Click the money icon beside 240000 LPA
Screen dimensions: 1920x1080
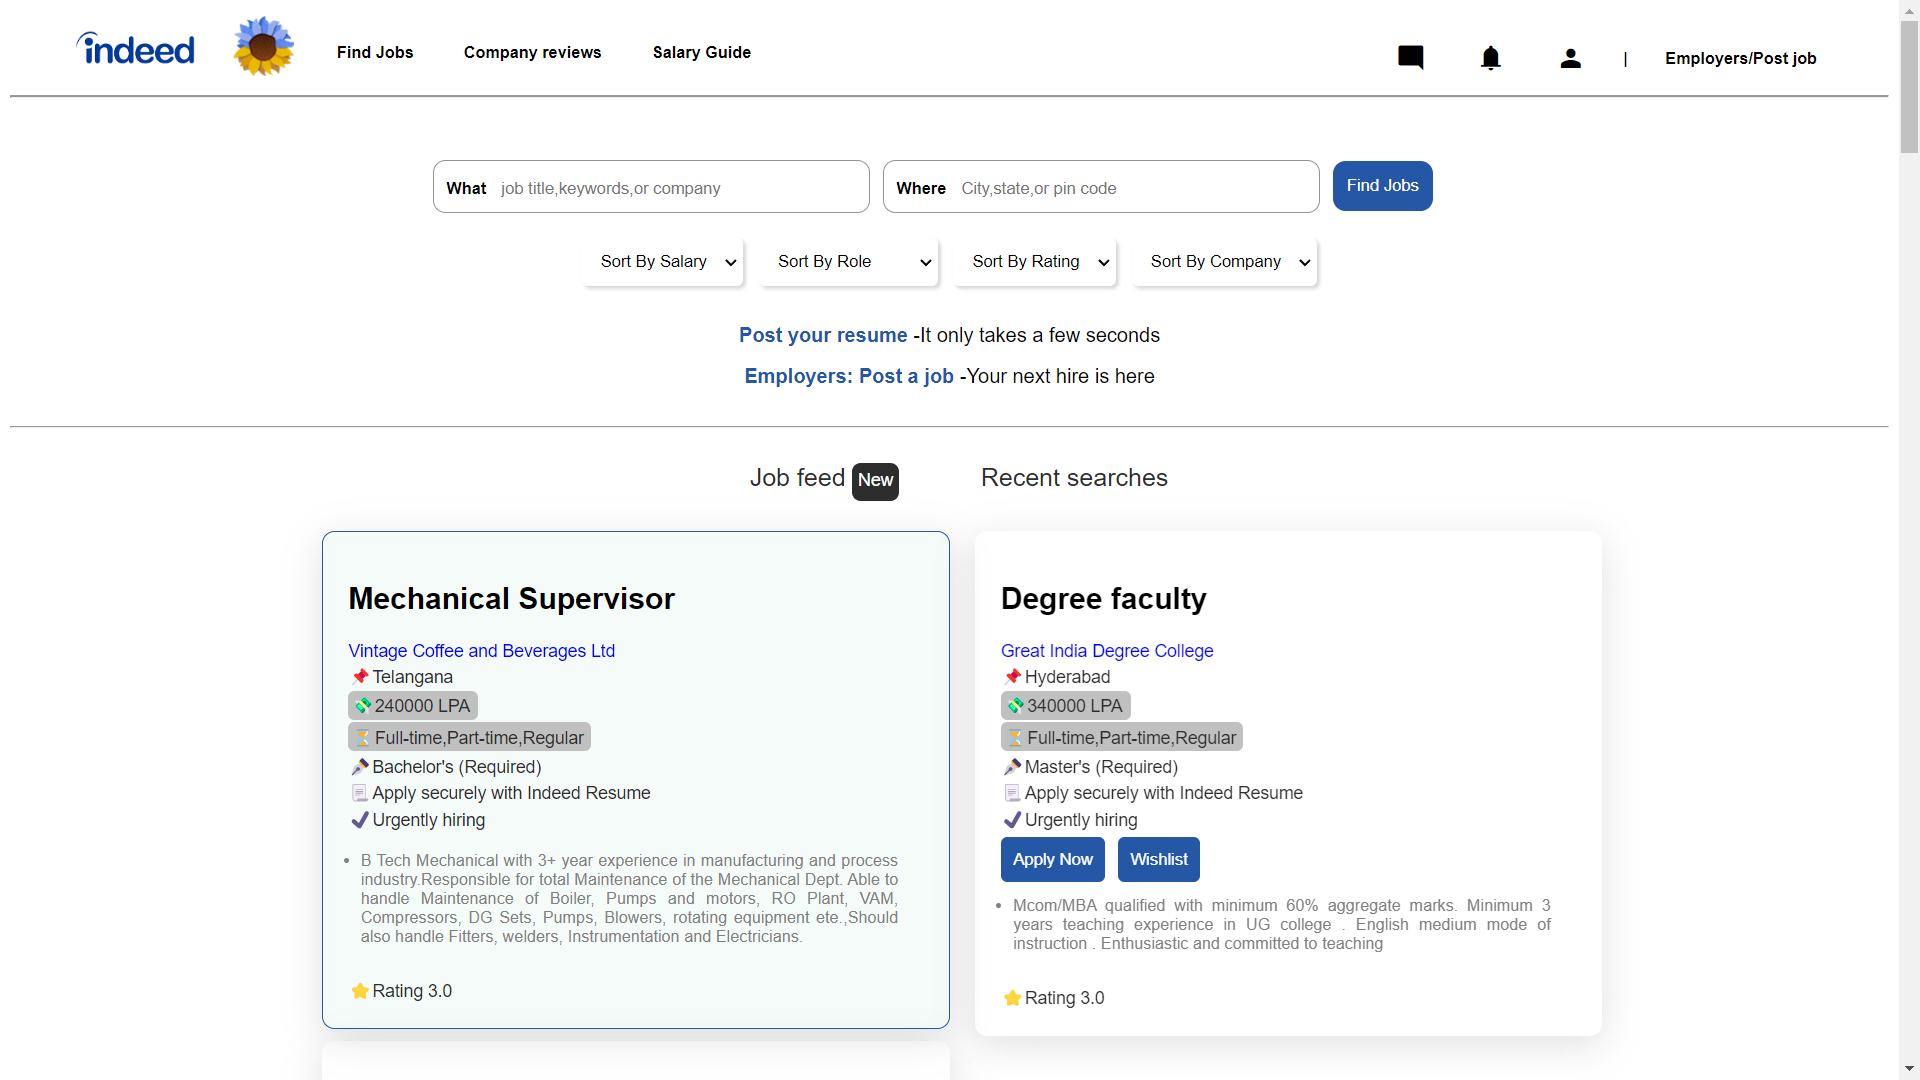click(x=362, y=706)
